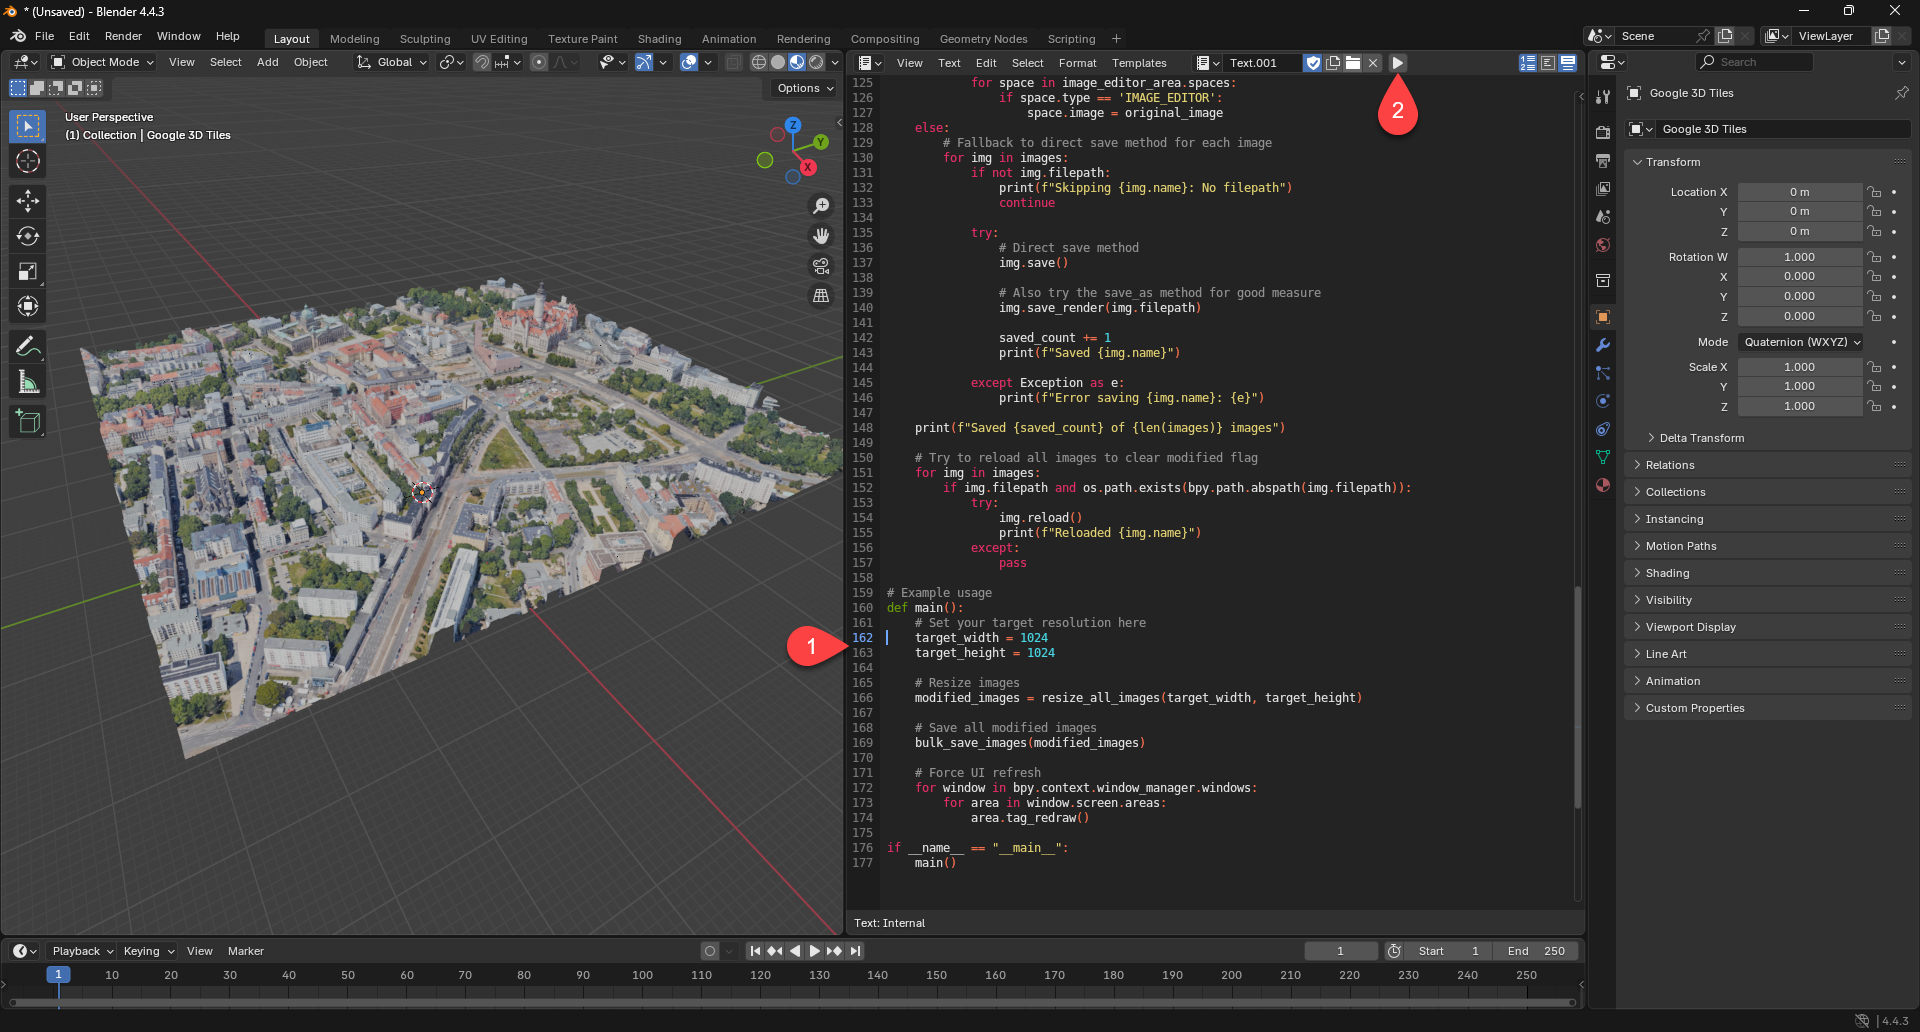Open a text file with folder icon
Image resolution: width=1920 pixels, height=1032 pixels.
[x=1353, y=63]
